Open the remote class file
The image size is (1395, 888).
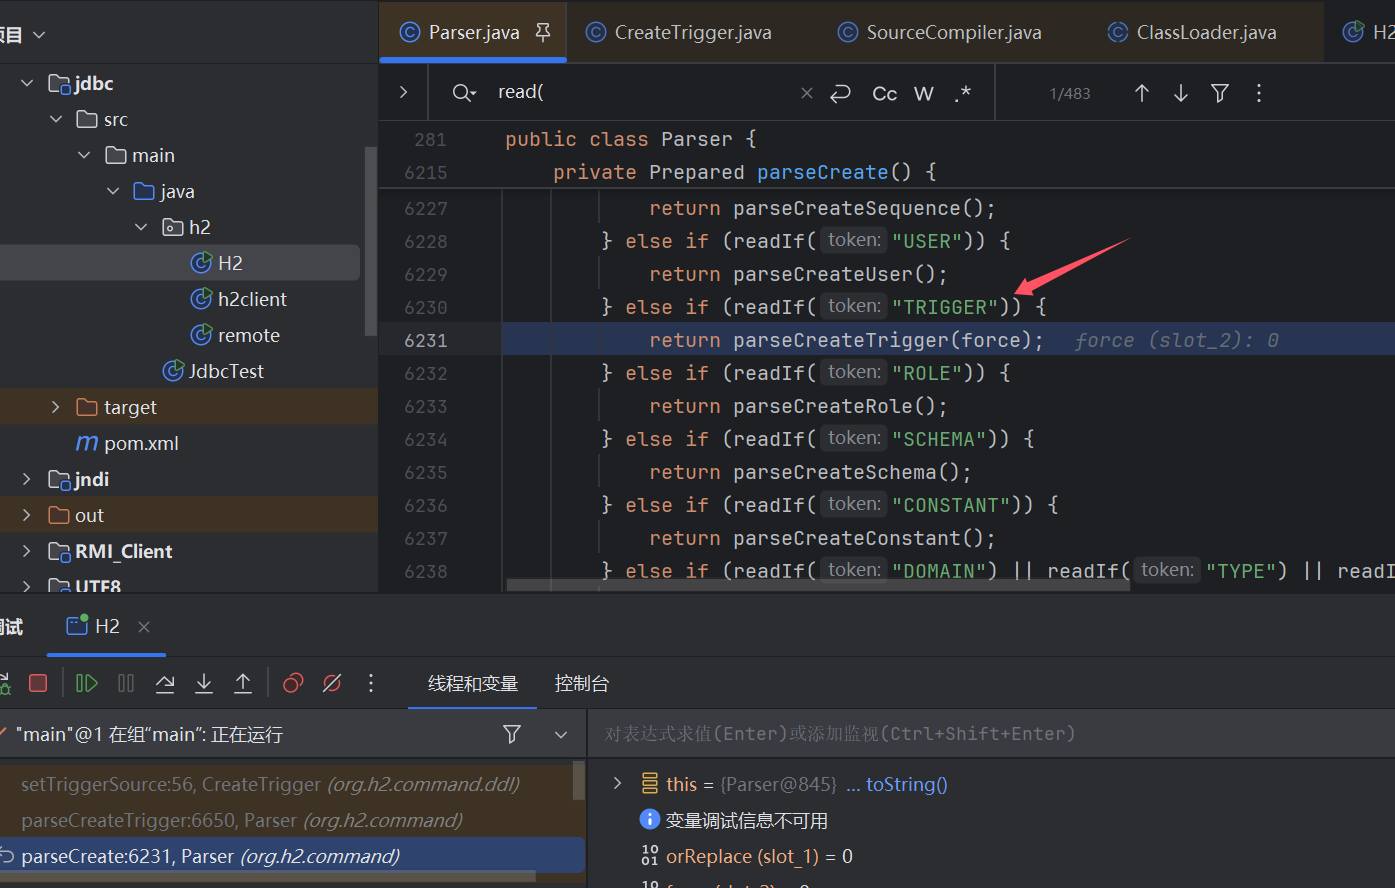pyautogui.click(x=235, y=335)
